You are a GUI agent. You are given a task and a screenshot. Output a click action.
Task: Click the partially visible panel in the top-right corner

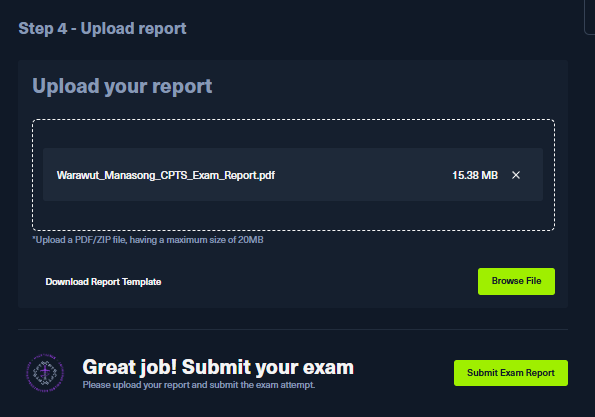tap(589, 17)
